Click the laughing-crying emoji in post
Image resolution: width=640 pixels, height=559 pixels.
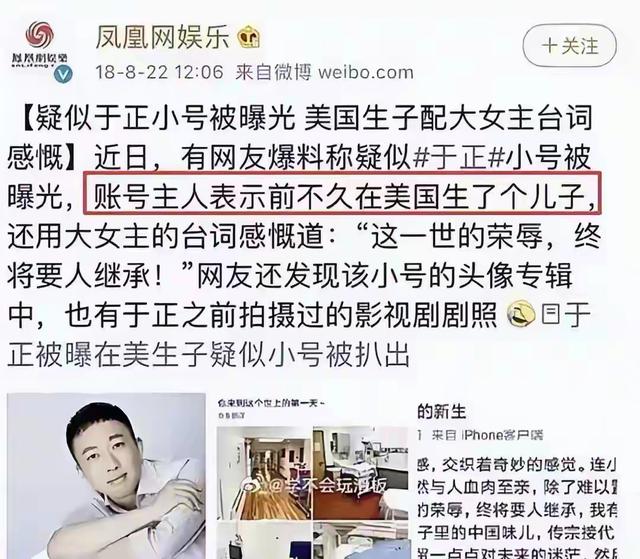(x=521, y=314)
